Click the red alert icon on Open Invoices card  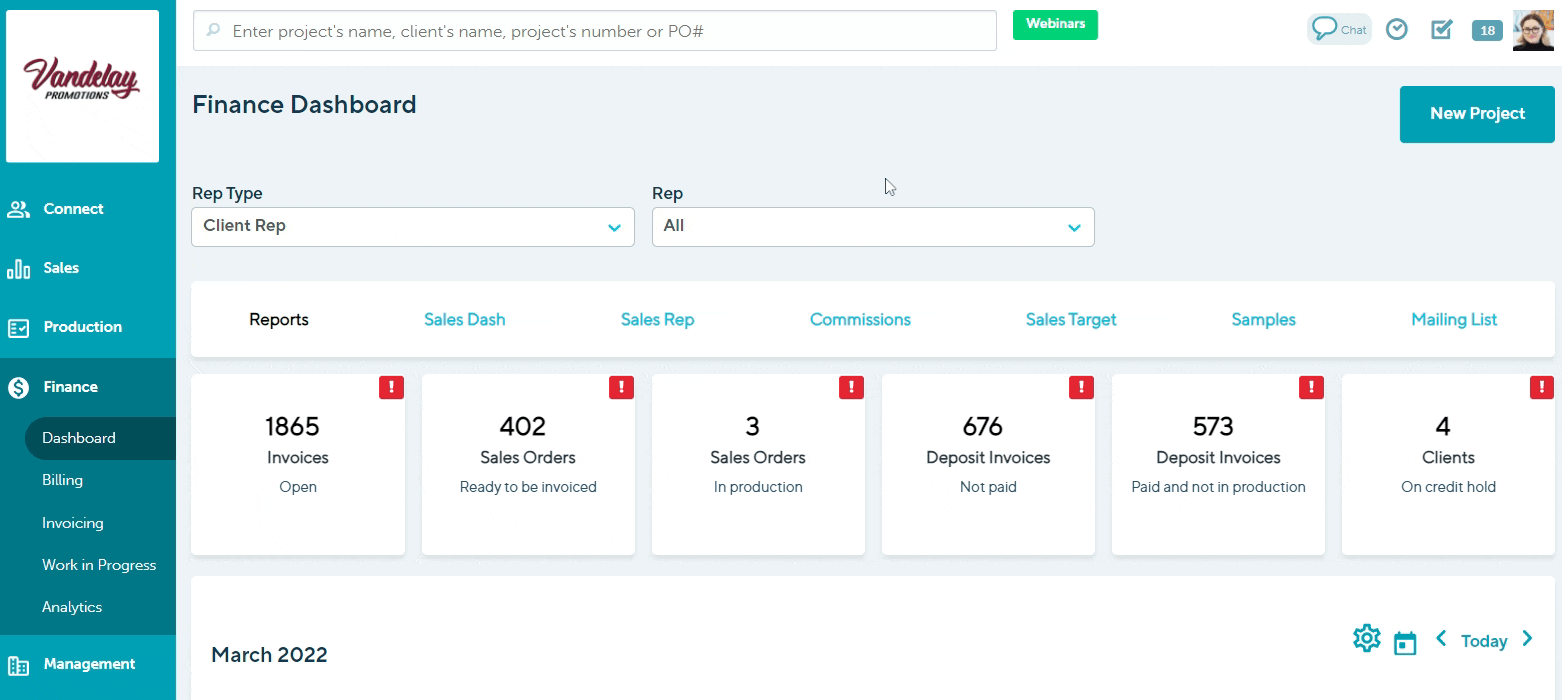pyautogui.click(x=391, y=387)
